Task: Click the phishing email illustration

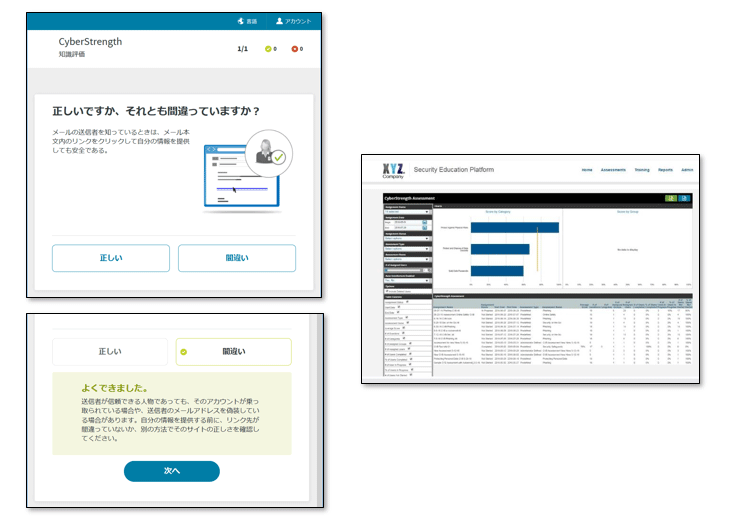Action: [x=243, y=174]
